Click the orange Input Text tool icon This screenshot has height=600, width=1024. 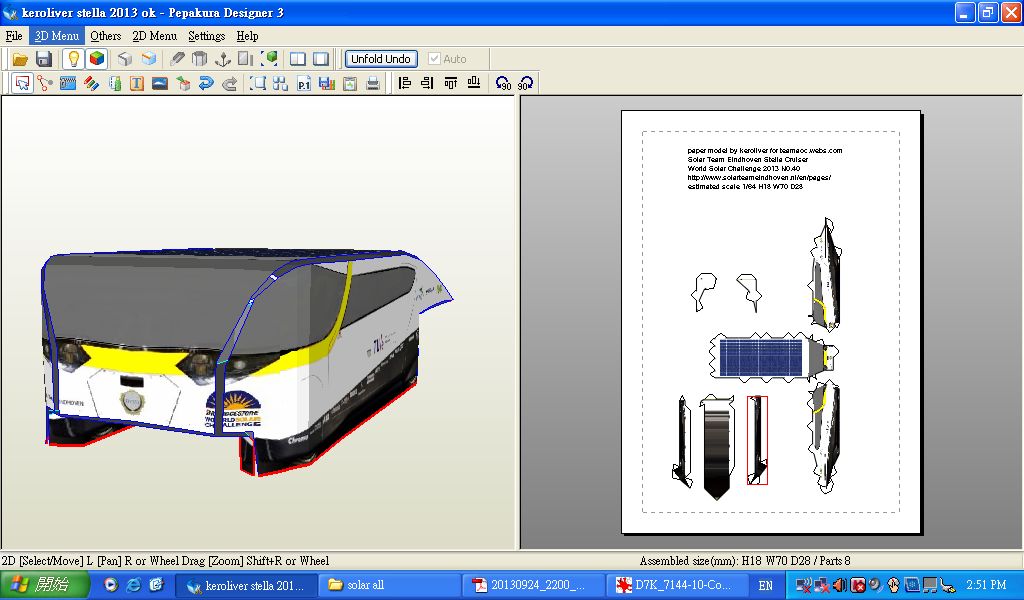tap(137, 84)
